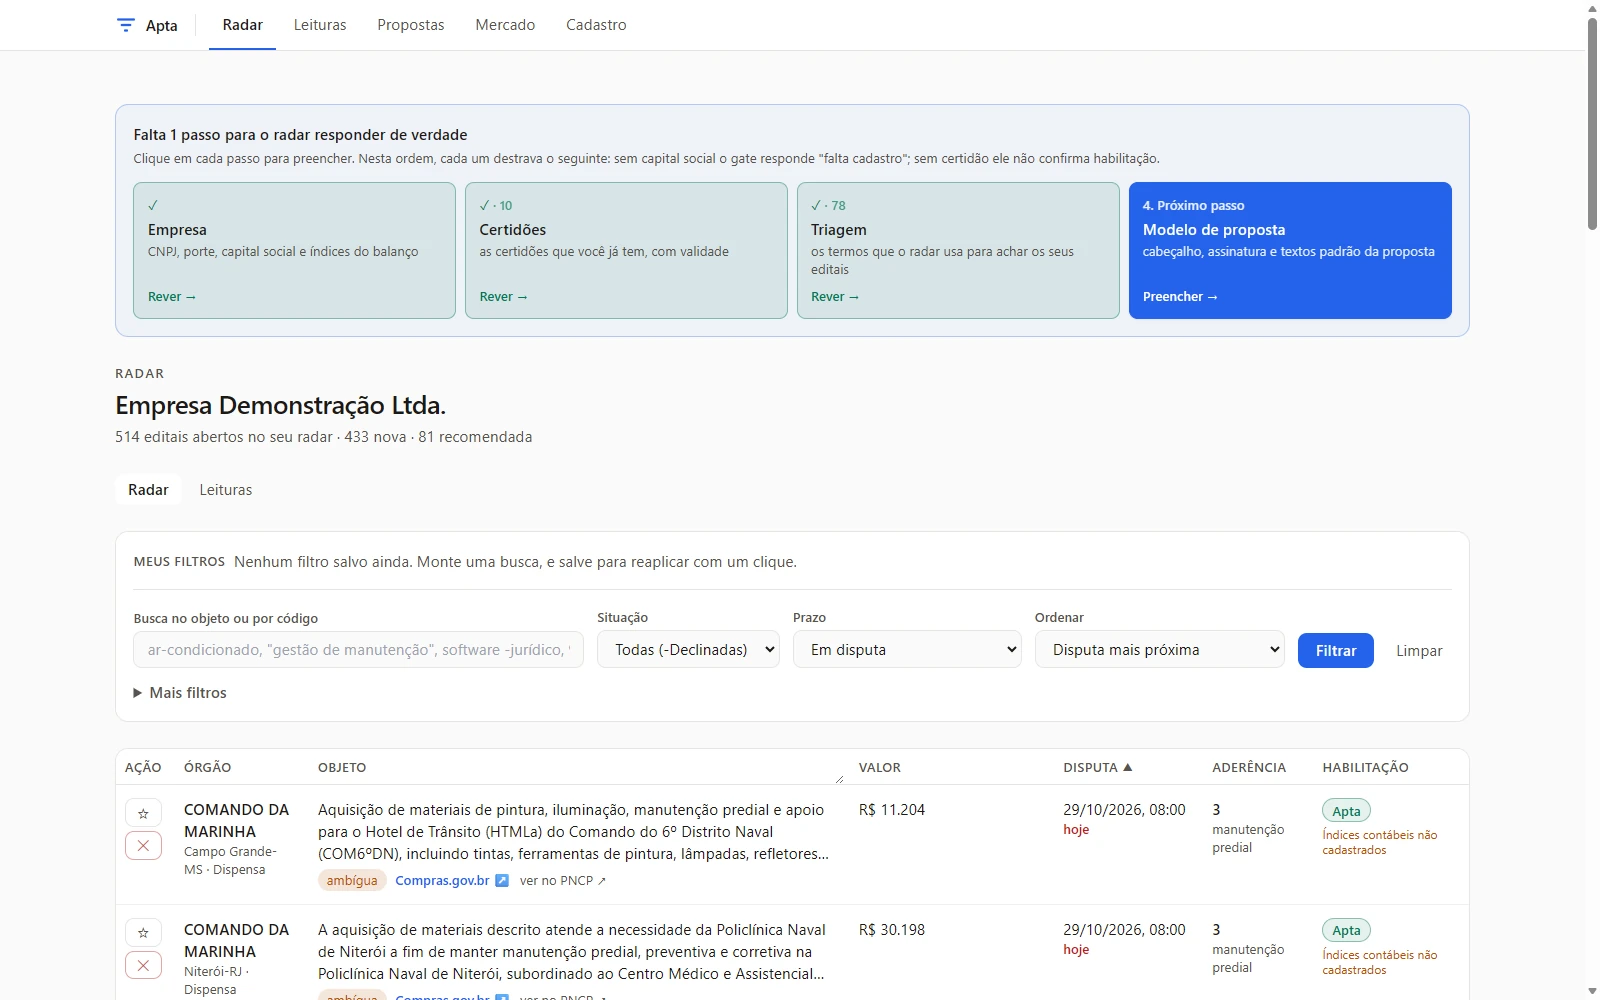
Task: Click the ADERÊNCIA column header
Action: 1249,768
